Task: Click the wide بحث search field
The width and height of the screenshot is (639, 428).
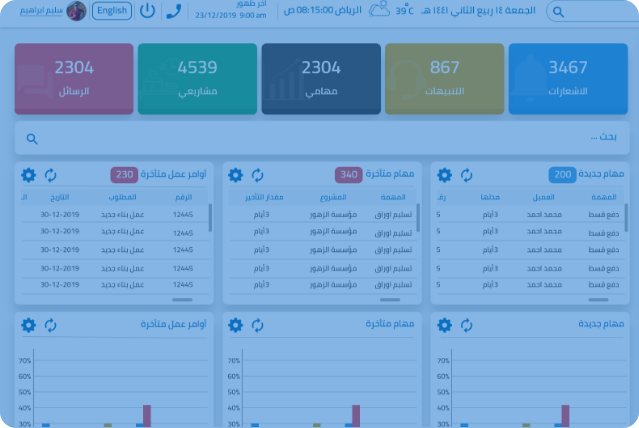Action: coord(322,138)
